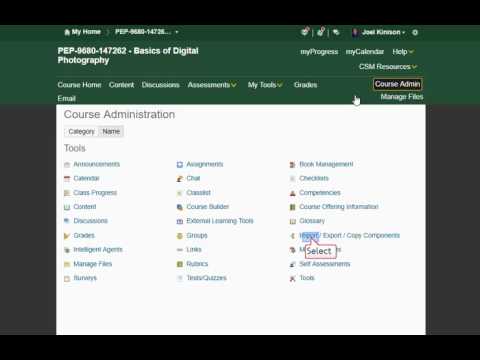The height and width of the screenshot is (360, 480).
Task: Click the Announcements tool icon
Action: [x=67, y=164]
